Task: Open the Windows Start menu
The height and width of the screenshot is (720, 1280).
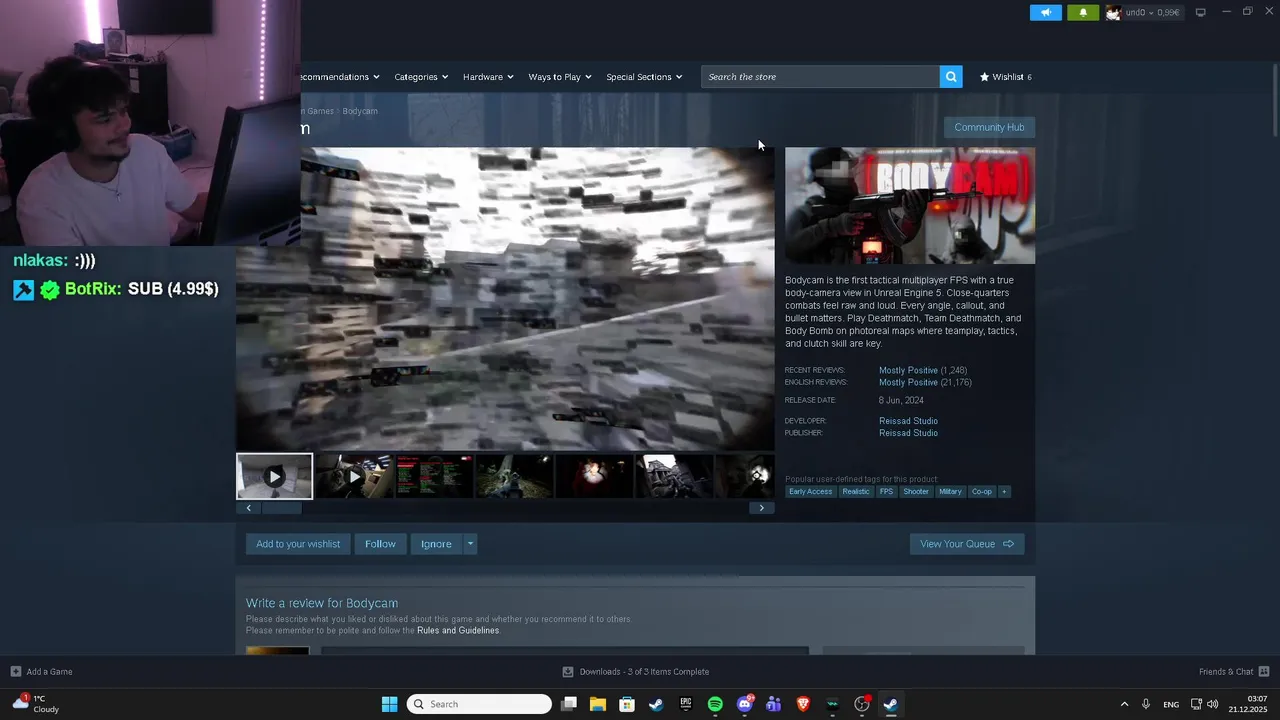Action: pyautogui.click(x=389, y=704)
